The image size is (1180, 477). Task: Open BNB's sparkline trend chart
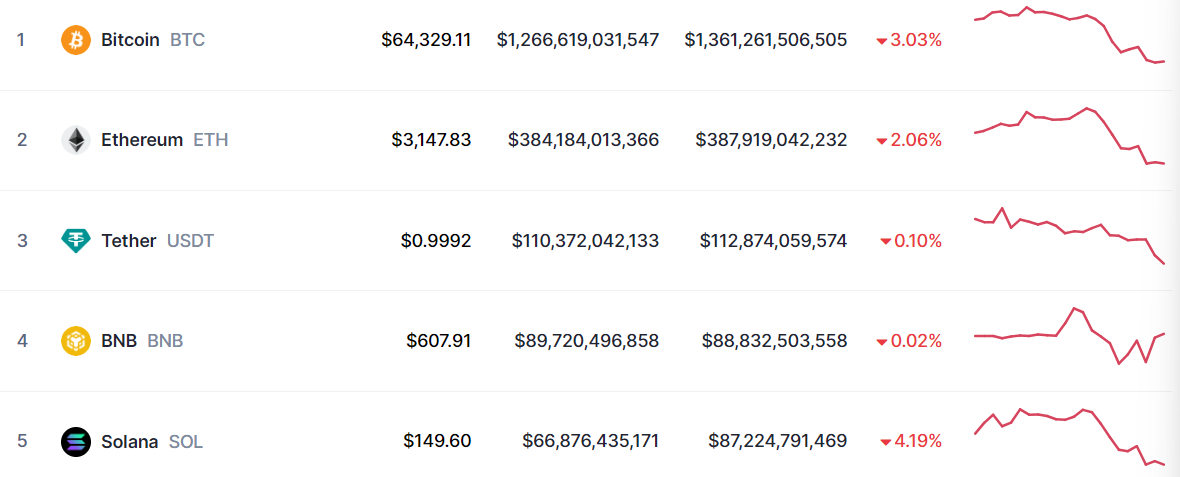pyautogui.click(x=1069, y=336)
